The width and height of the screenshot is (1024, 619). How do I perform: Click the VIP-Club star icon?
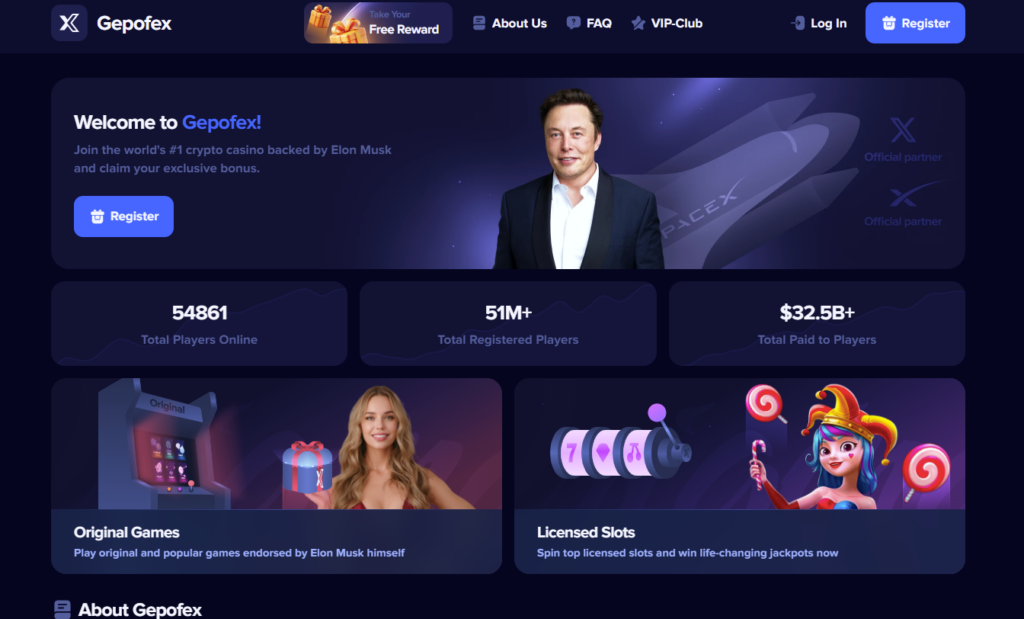[x=638, y=24]
